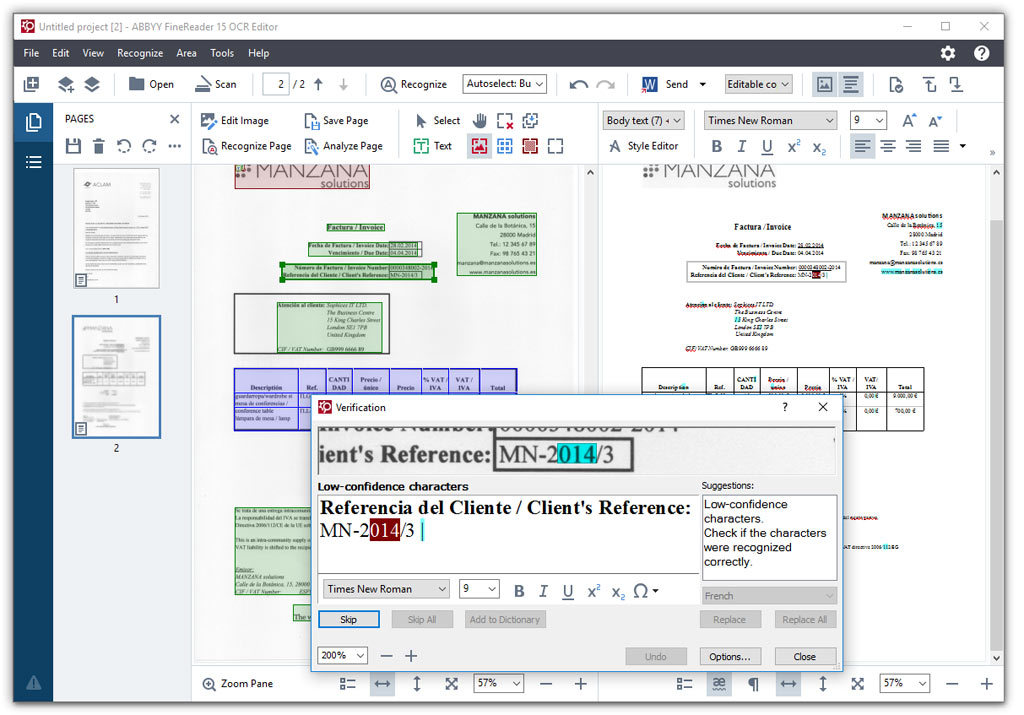The height and width of the screenshot is (715, 1024).
Task: Toggle Image pane view button
Action: [x=825, y=84]
